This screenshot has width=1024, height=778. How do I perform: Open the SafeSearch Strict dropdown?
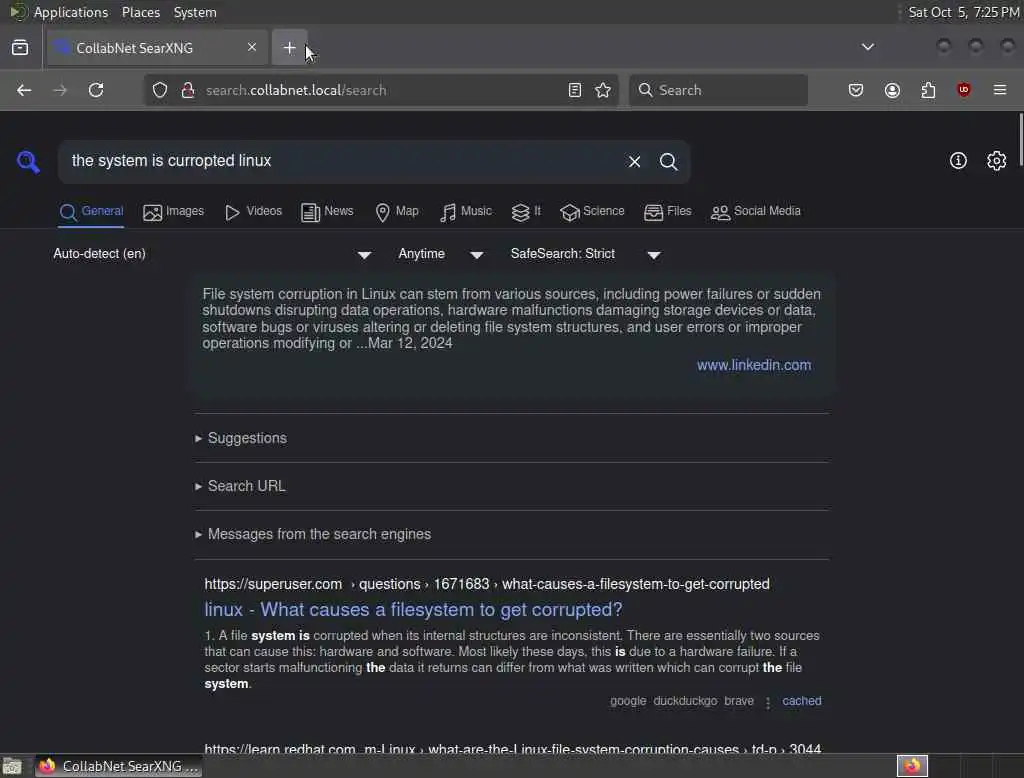point(586,254)
